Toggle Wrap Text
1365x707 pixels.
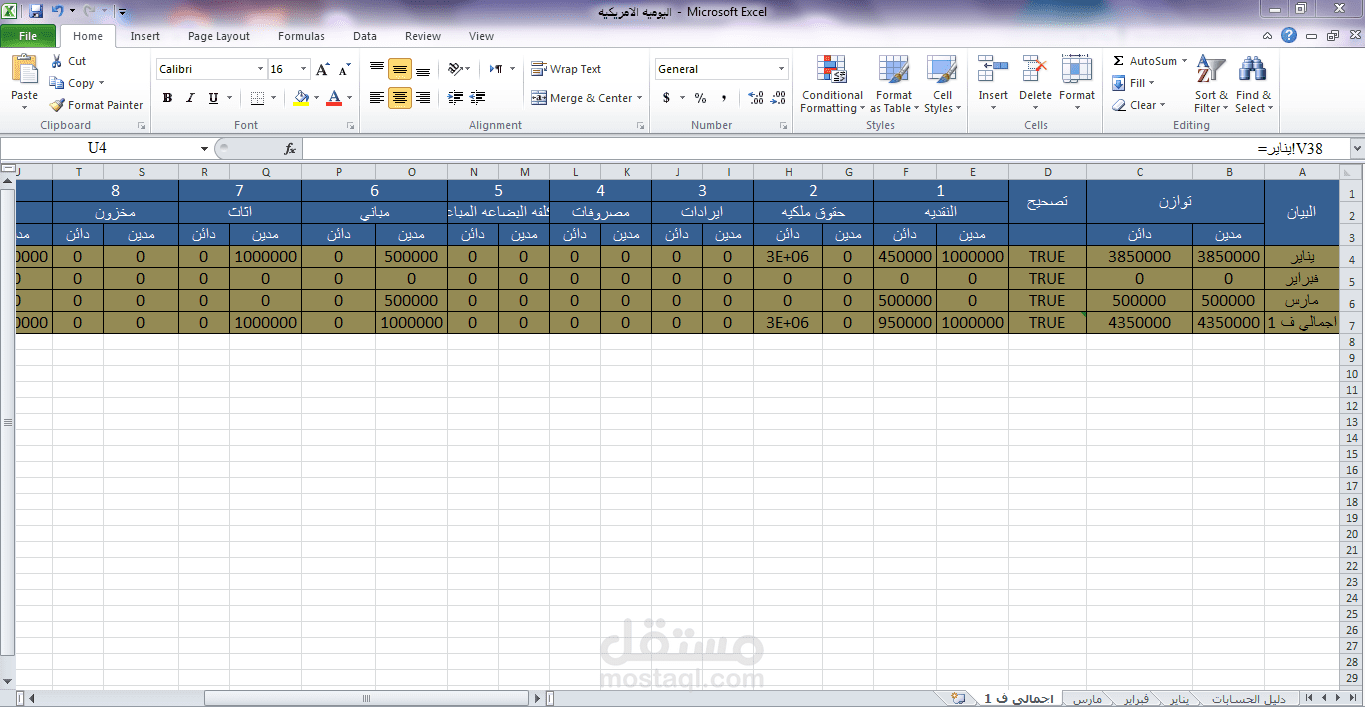(x=566, y=69)
